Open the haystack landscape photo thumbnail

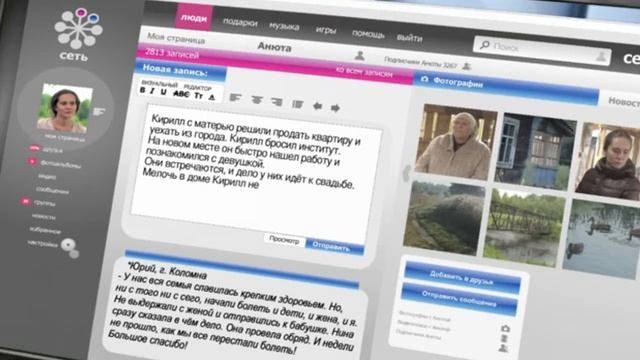(x=444, y=218)
